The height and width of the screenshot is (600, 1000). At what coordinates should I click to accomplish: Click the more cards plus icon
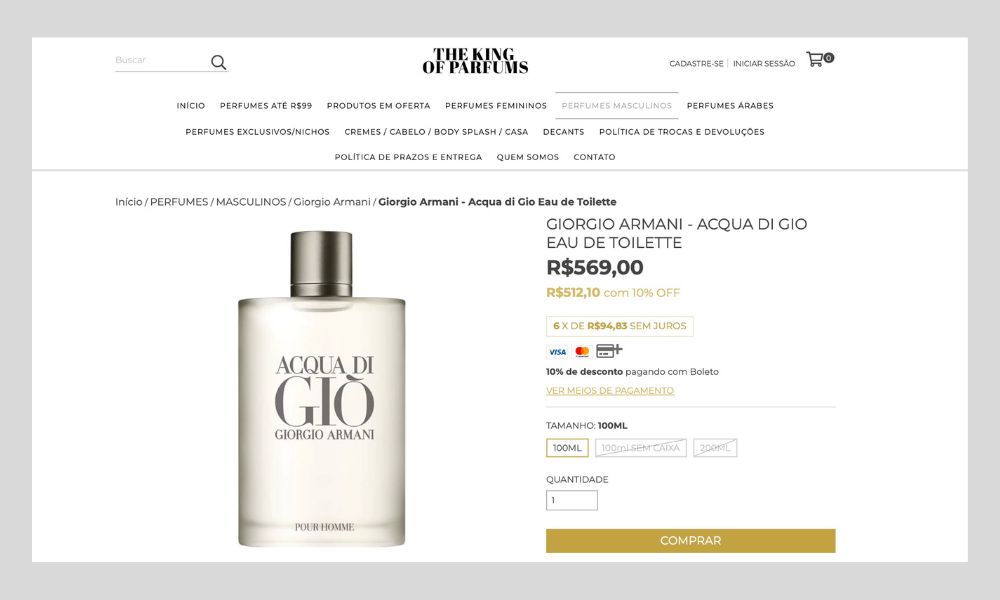pyautogui.click(x=609, y=351)
